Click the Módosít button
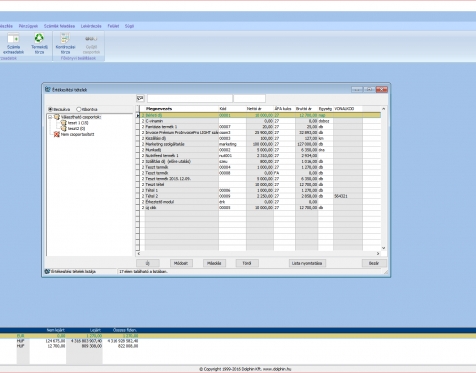476x373 pixels. click(181, 263)
